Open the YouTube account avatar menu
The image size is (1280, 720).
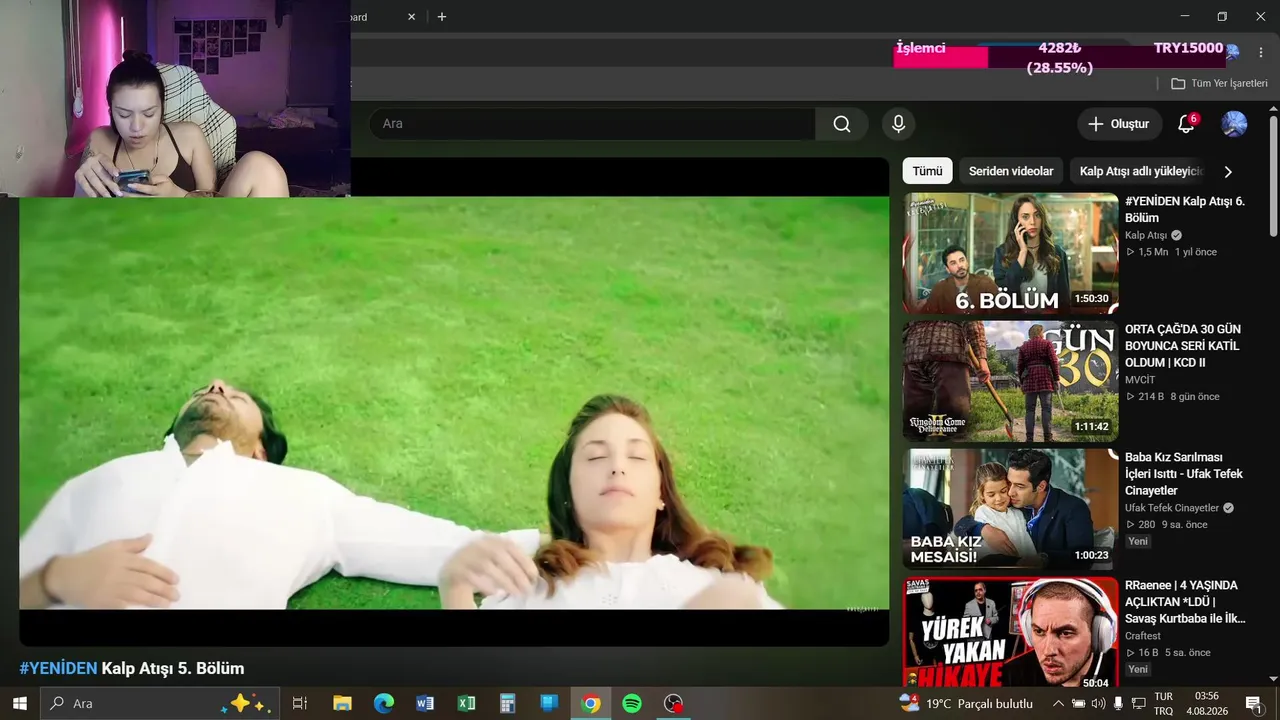pos(1234,124)
